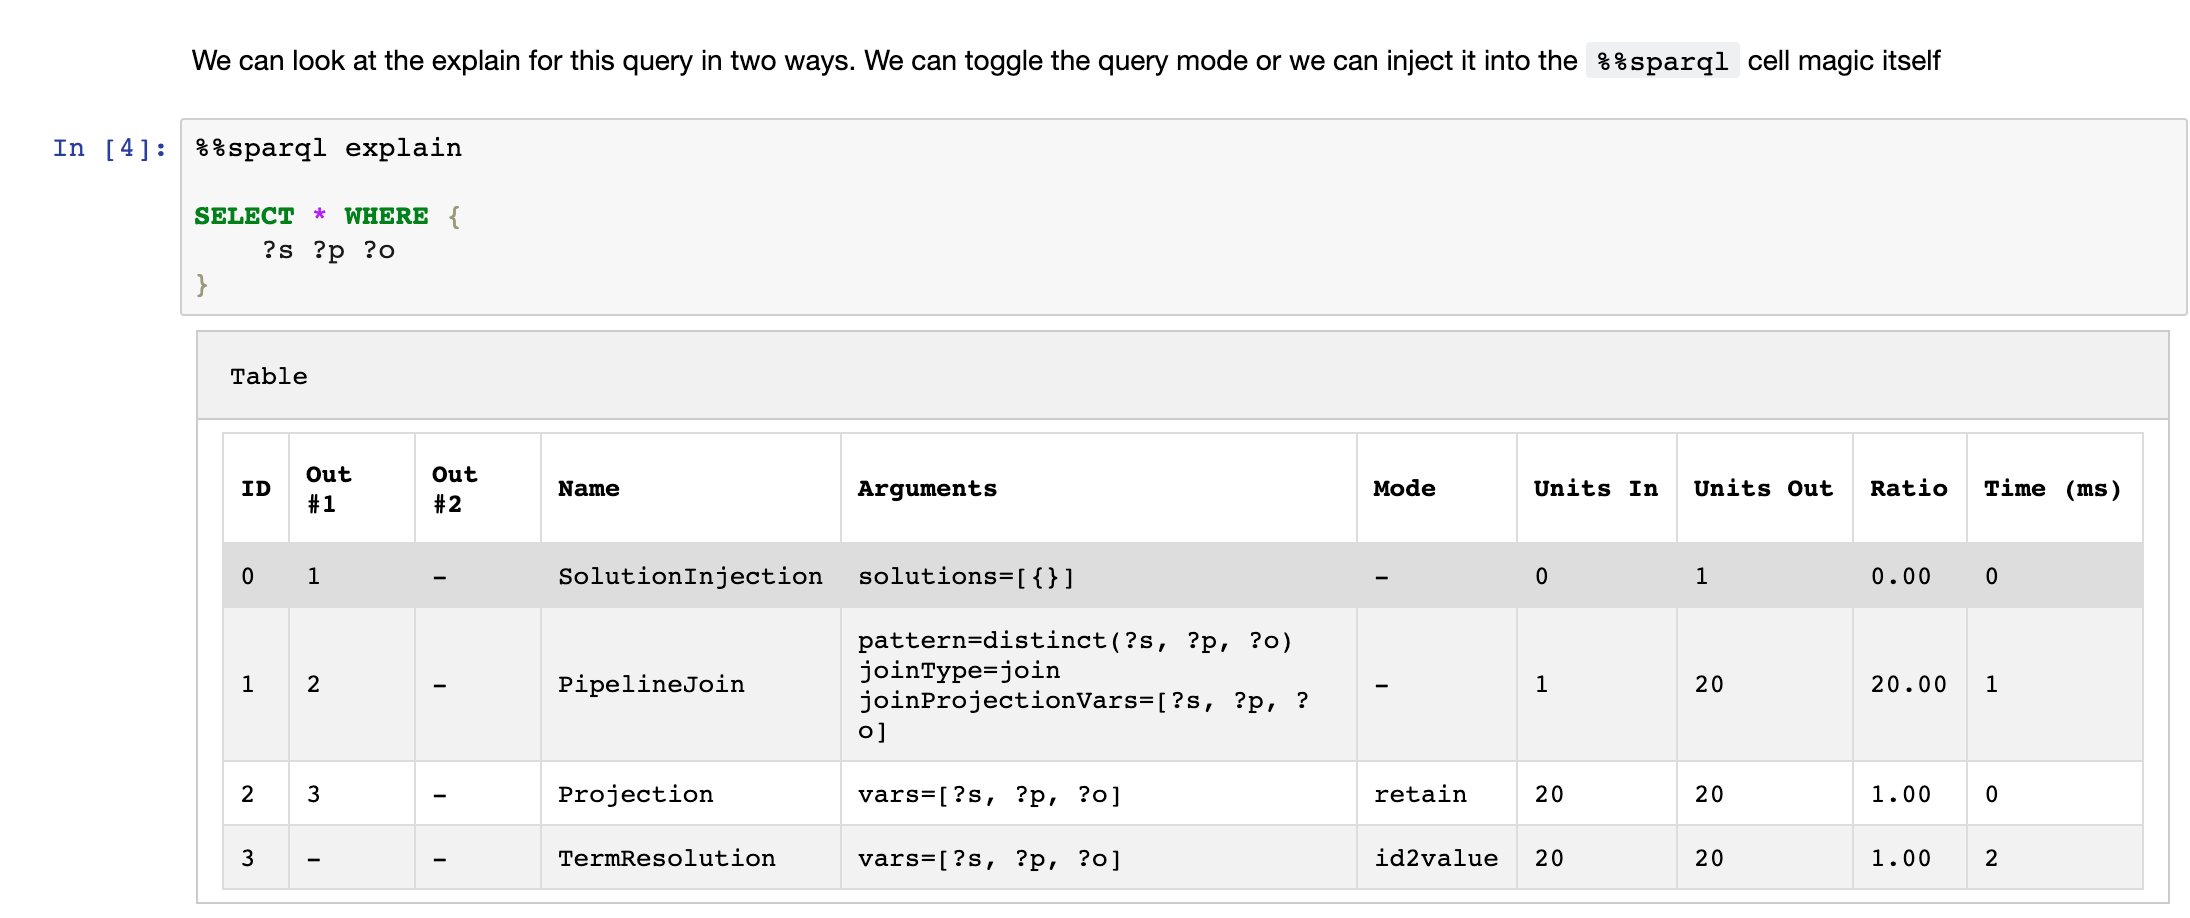The width and height of the screenshot is (2190, 918).
Task: Click the In [4] cell prompt
Action: [x=109, y=149]
